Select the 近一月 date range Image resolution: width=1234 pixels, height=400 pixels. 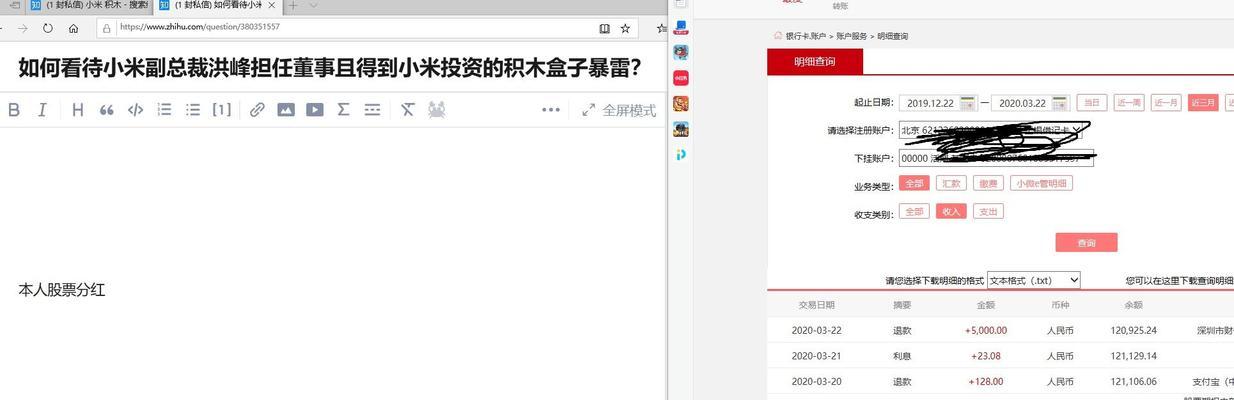[x=1165, y=102]
